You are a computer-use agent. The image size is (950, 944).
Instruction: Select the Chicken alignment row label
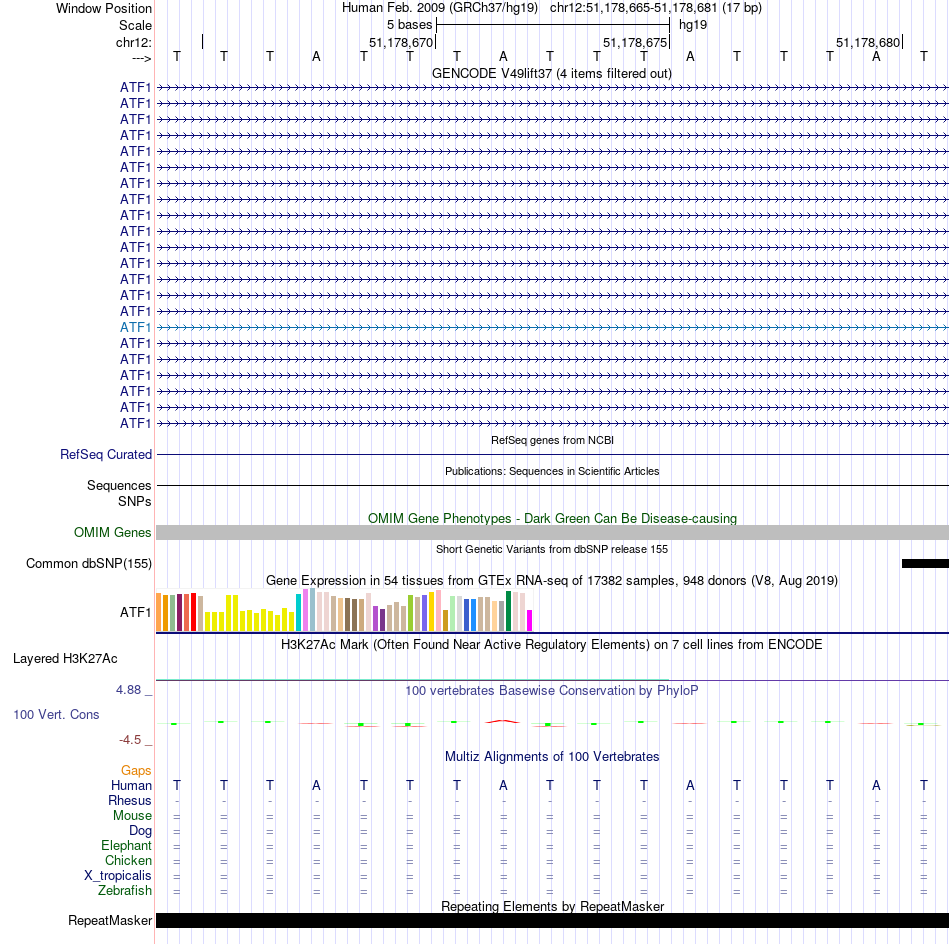point(128,860)
